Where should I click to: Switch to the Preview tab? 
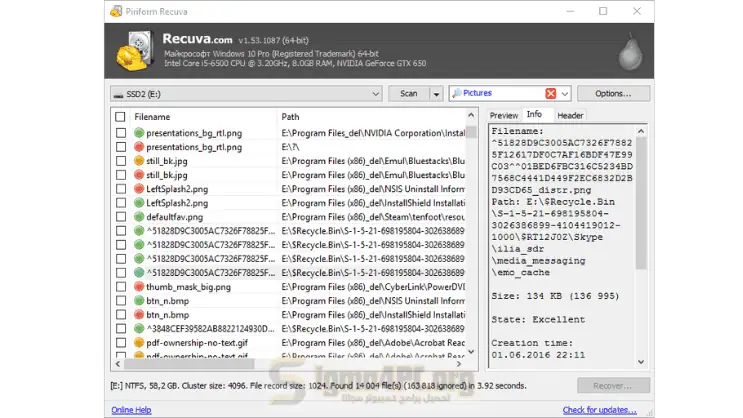tap(504, 116)
